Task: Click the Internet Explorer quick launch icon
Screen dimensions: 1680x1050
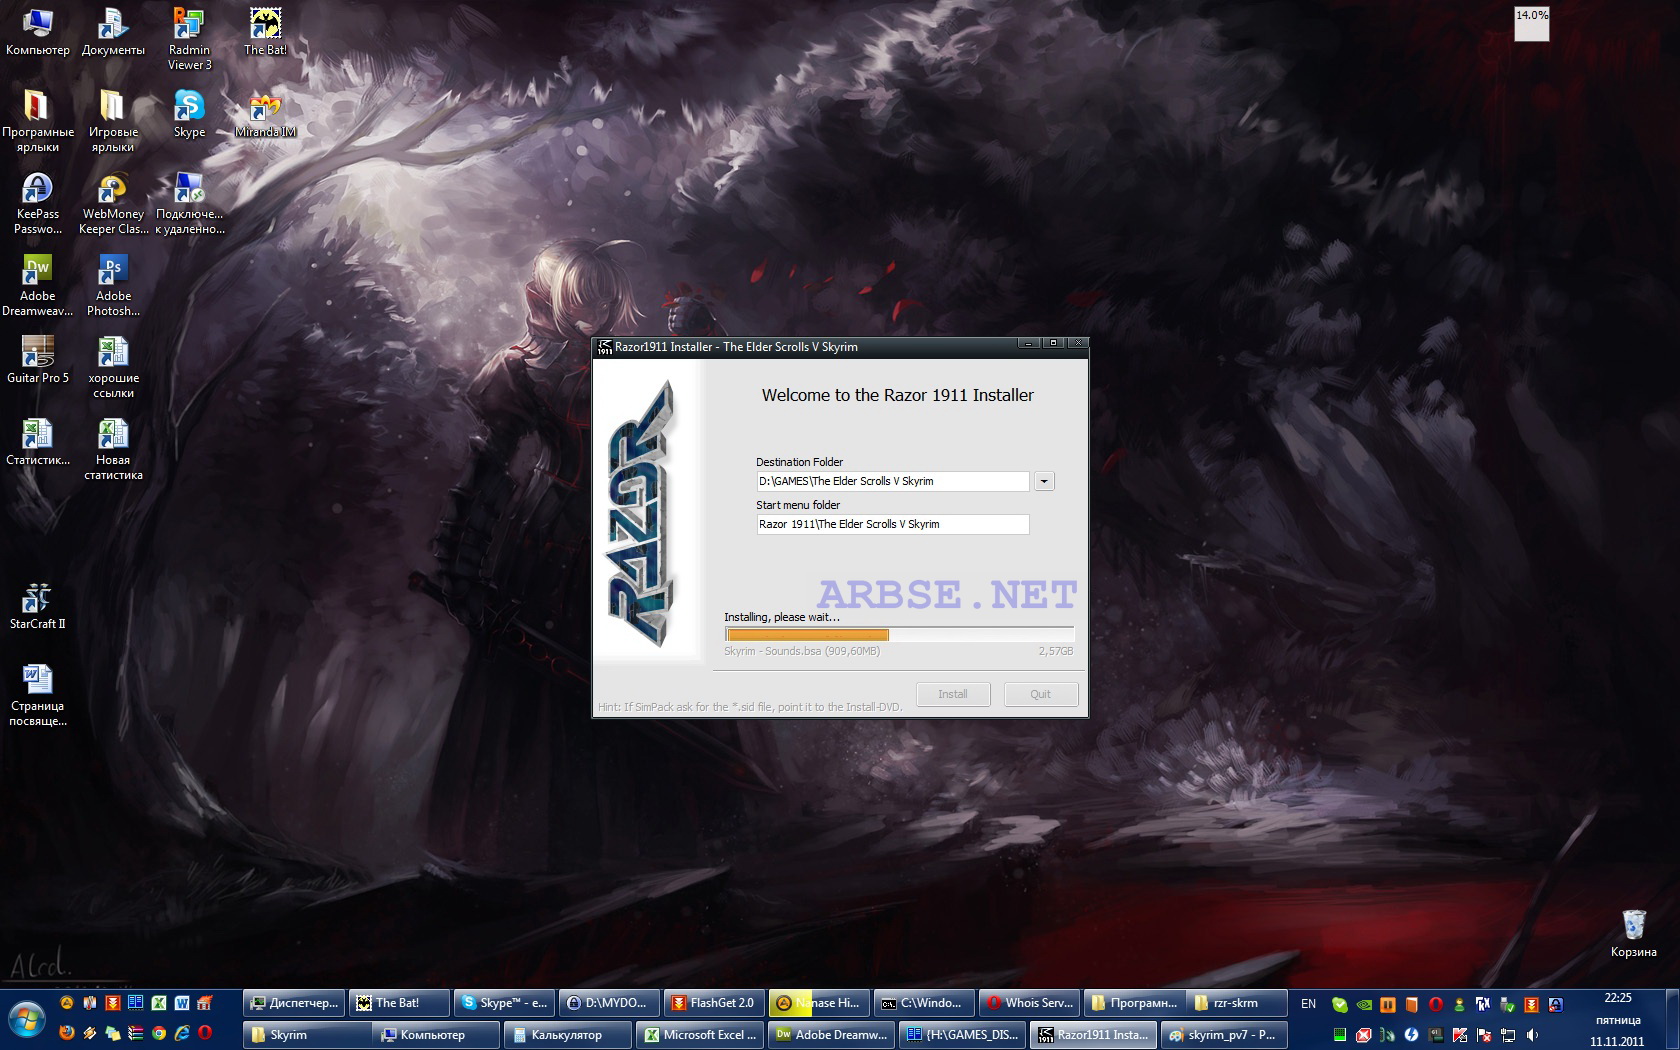Action: (182, 1032)
